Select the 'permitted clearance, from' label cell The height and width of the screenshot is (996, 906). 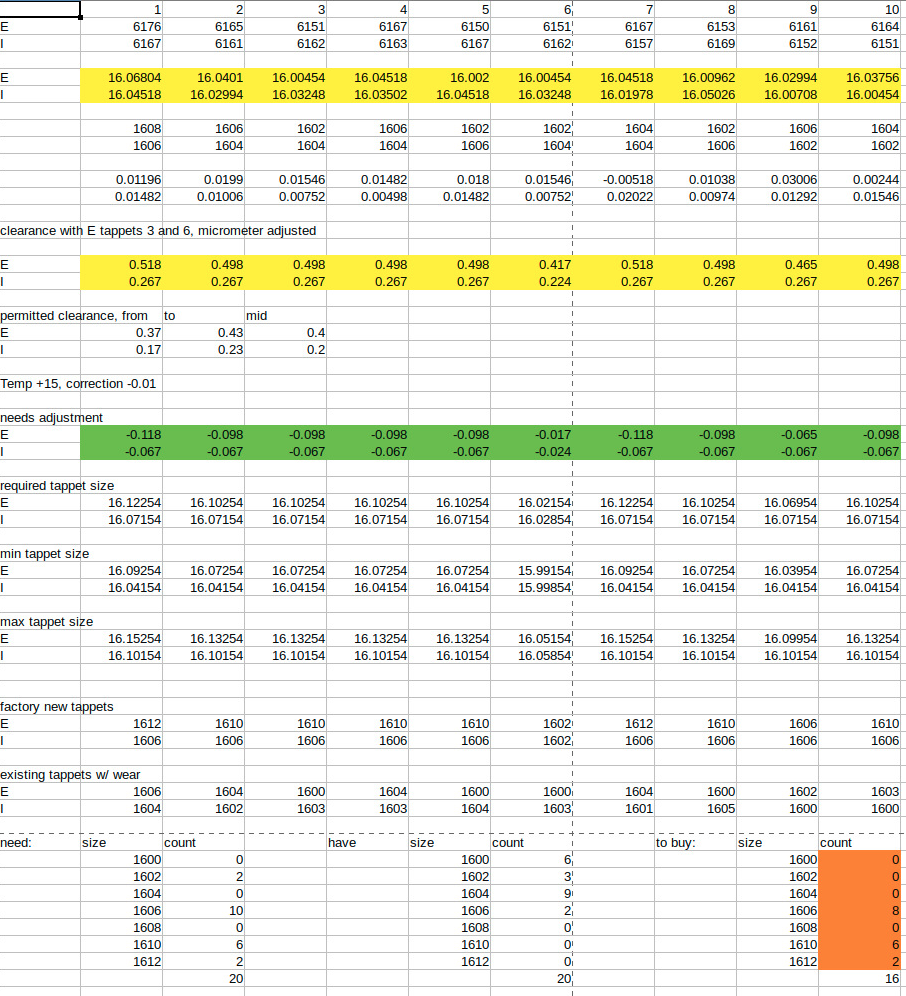click(x=74, y=316)
